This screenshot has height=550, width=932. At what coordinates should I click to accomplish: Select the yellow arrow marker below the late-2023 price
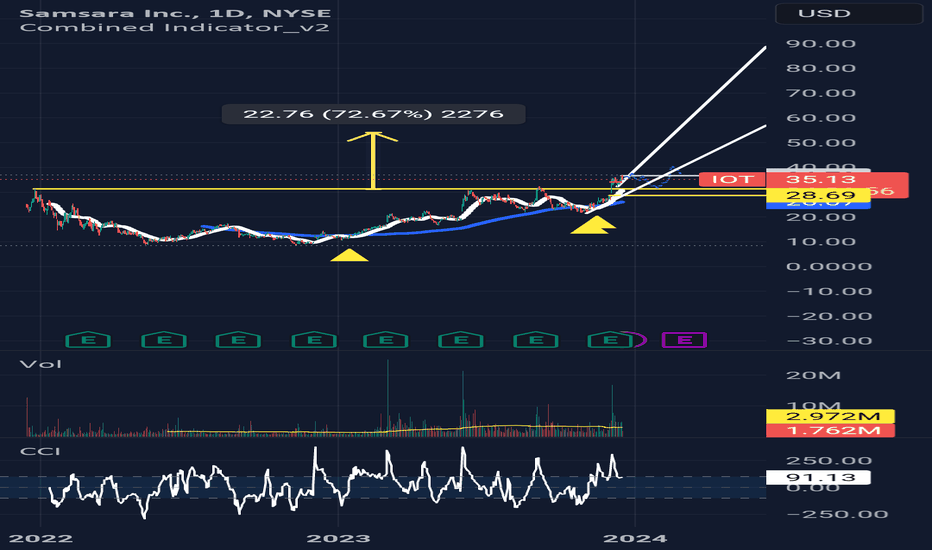[593, 225]
